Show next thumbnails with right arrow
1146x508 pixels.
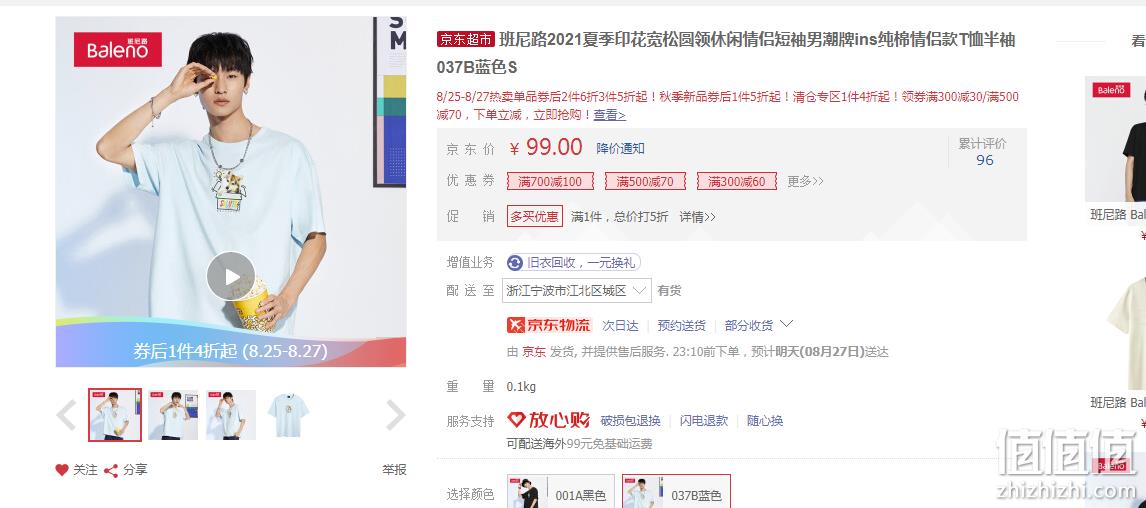click(395, 415)
